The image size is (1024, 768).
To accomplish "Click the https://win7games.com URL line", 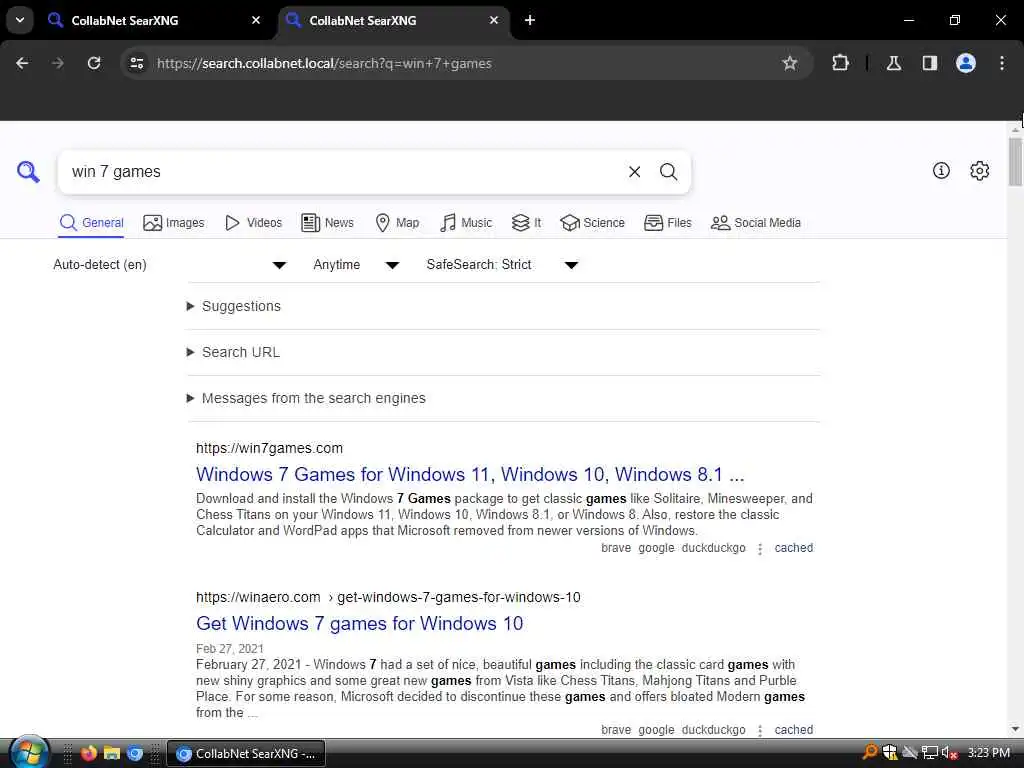I will click(x=269, y=448).
